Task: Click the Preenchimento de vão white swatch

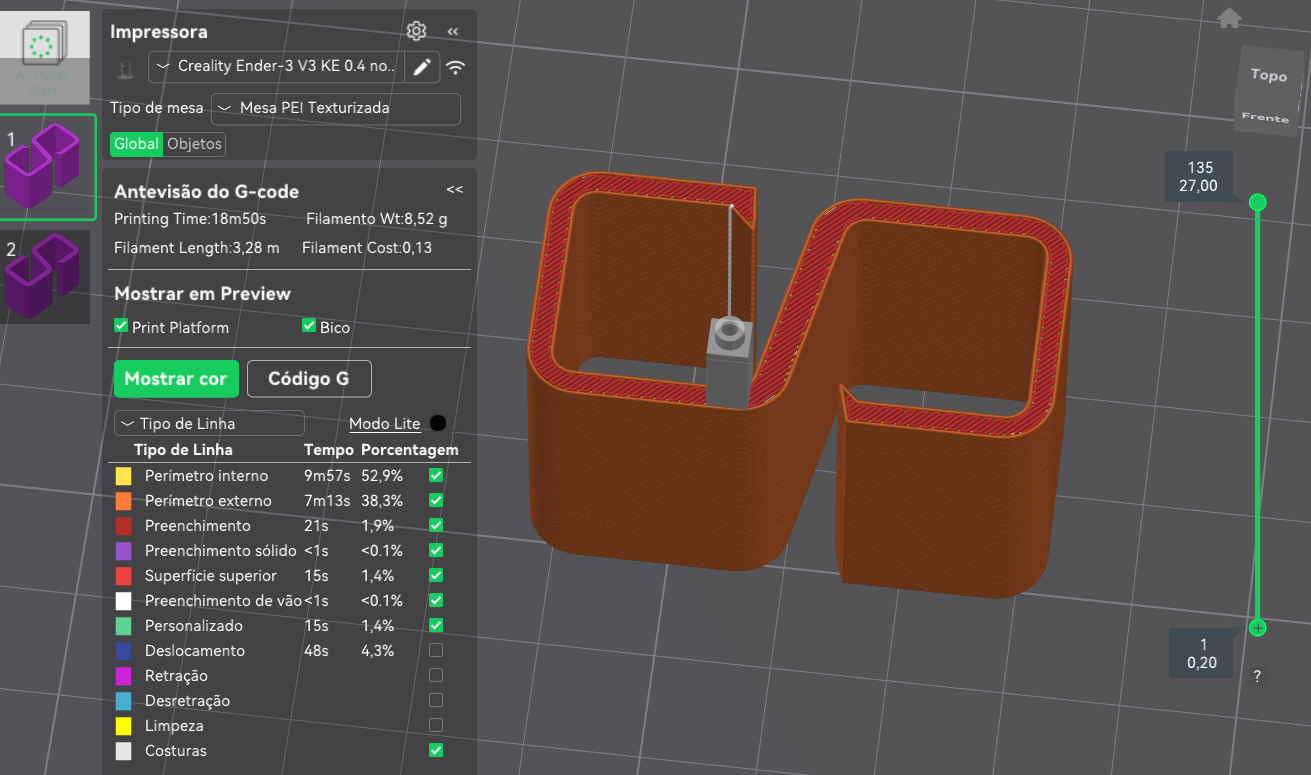Action: pos(124,601)
